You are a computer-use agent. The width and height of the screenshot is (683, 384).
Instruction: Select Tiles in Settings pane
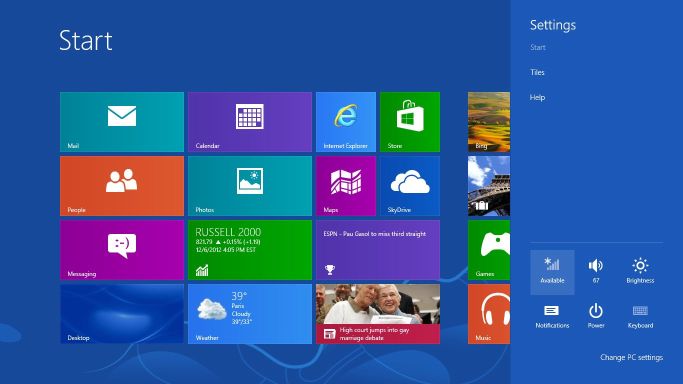[538, 72]
